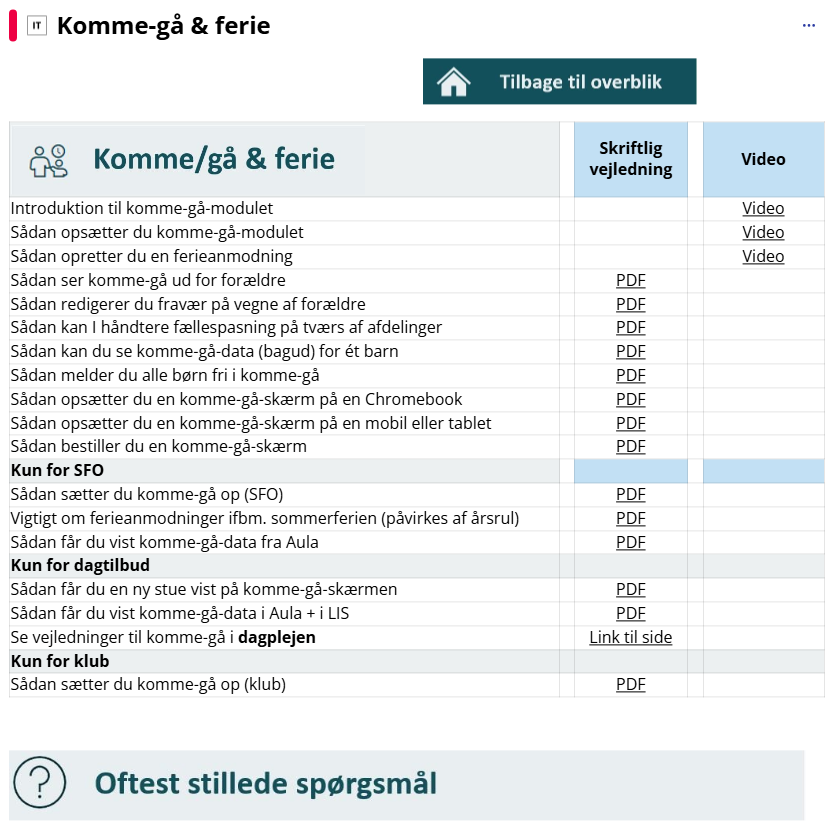Click the house icon on Tilbage til overblik
The image size is (831, 832).
(454, 82)
